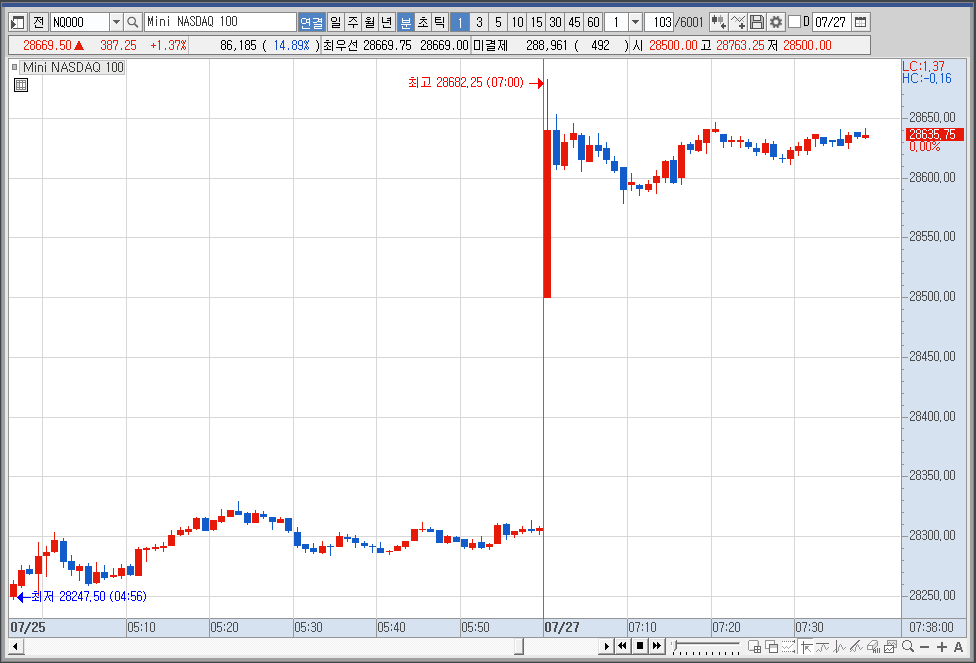Click the data grid icon under the legend
Screen dimensions: 976x663
pyautogui.click(x=21, y=85)
